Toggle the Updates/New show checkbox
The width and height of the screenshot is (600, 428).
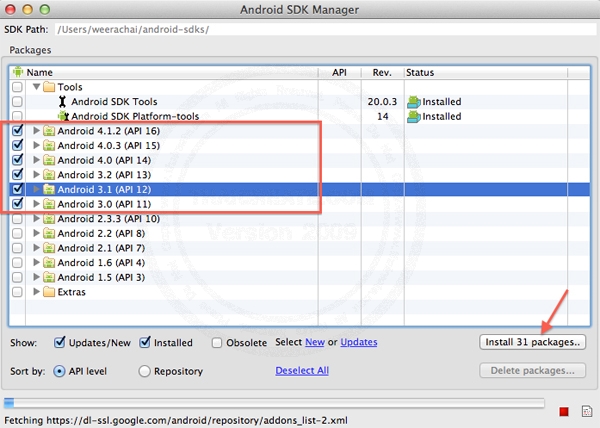59,342
